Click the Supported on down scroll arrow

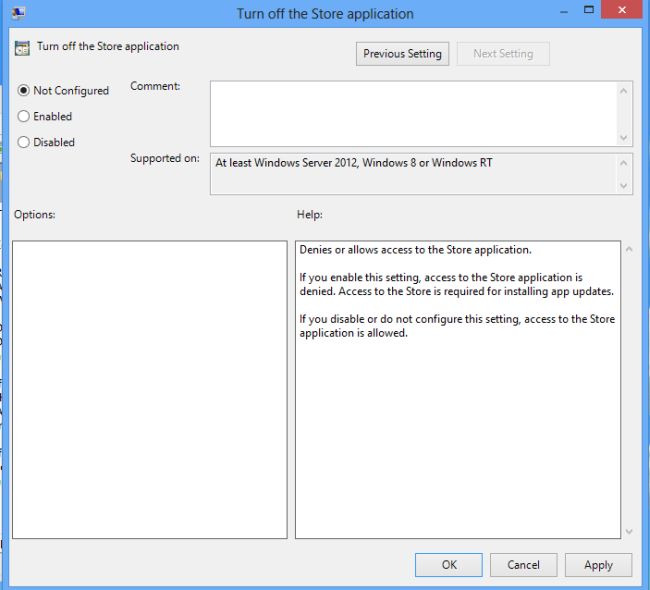point(623,186)
